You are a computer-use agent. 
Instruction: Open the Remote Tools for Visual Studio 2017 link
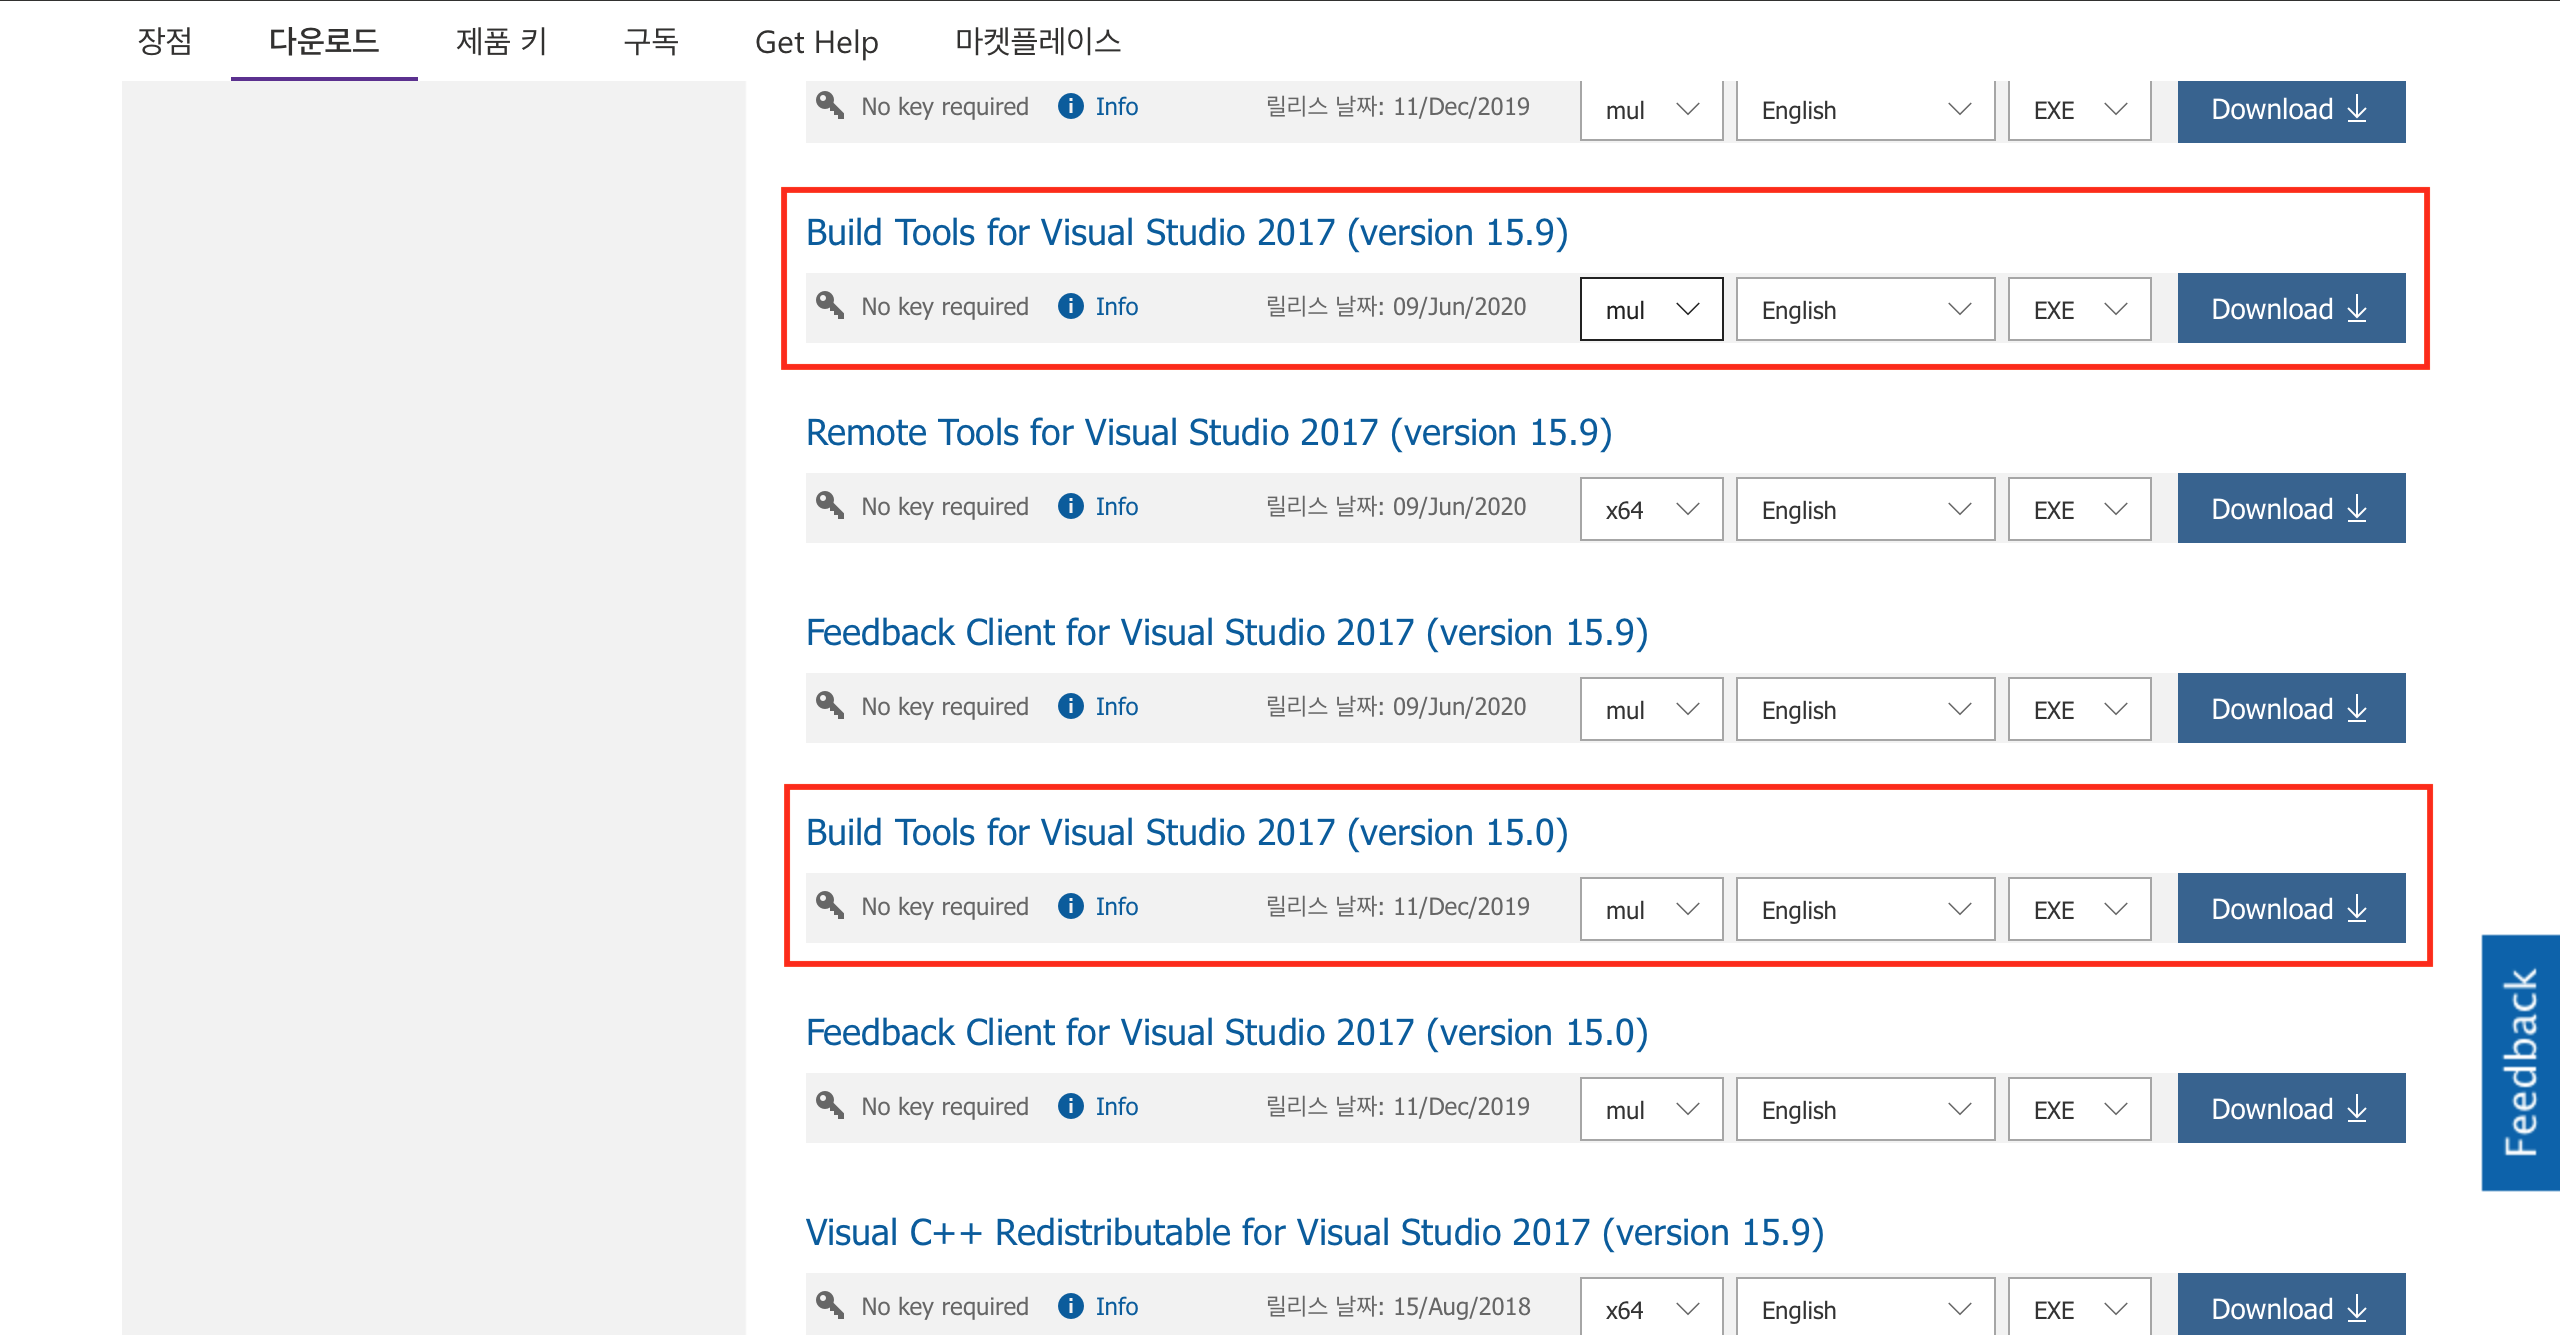[x=1208, y=433]
